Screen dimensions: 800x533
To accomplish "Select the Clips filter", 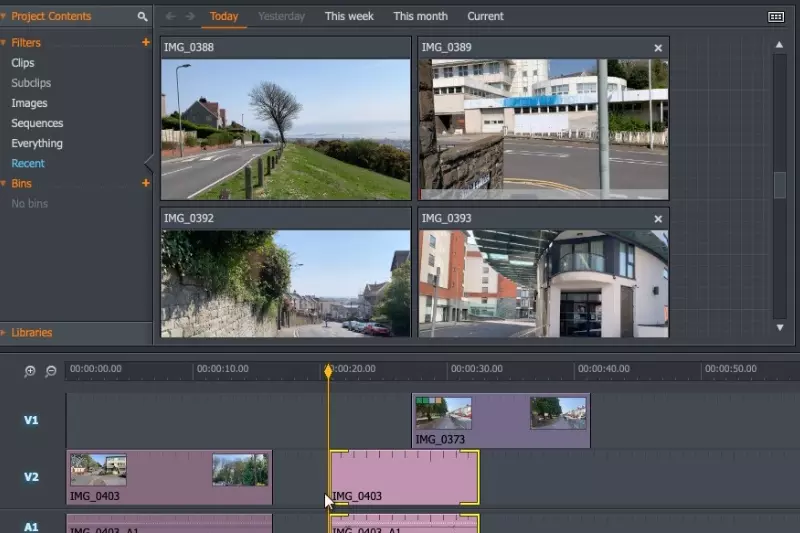I will [23, 63].
